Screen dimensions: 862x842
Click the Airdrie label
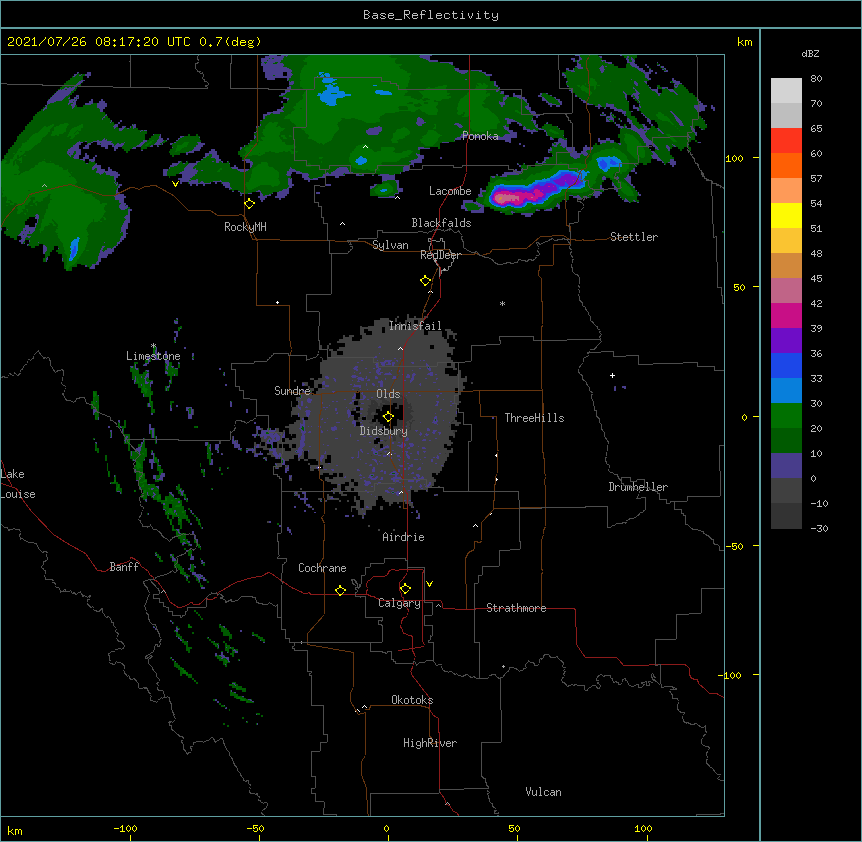tap(404, 537)
